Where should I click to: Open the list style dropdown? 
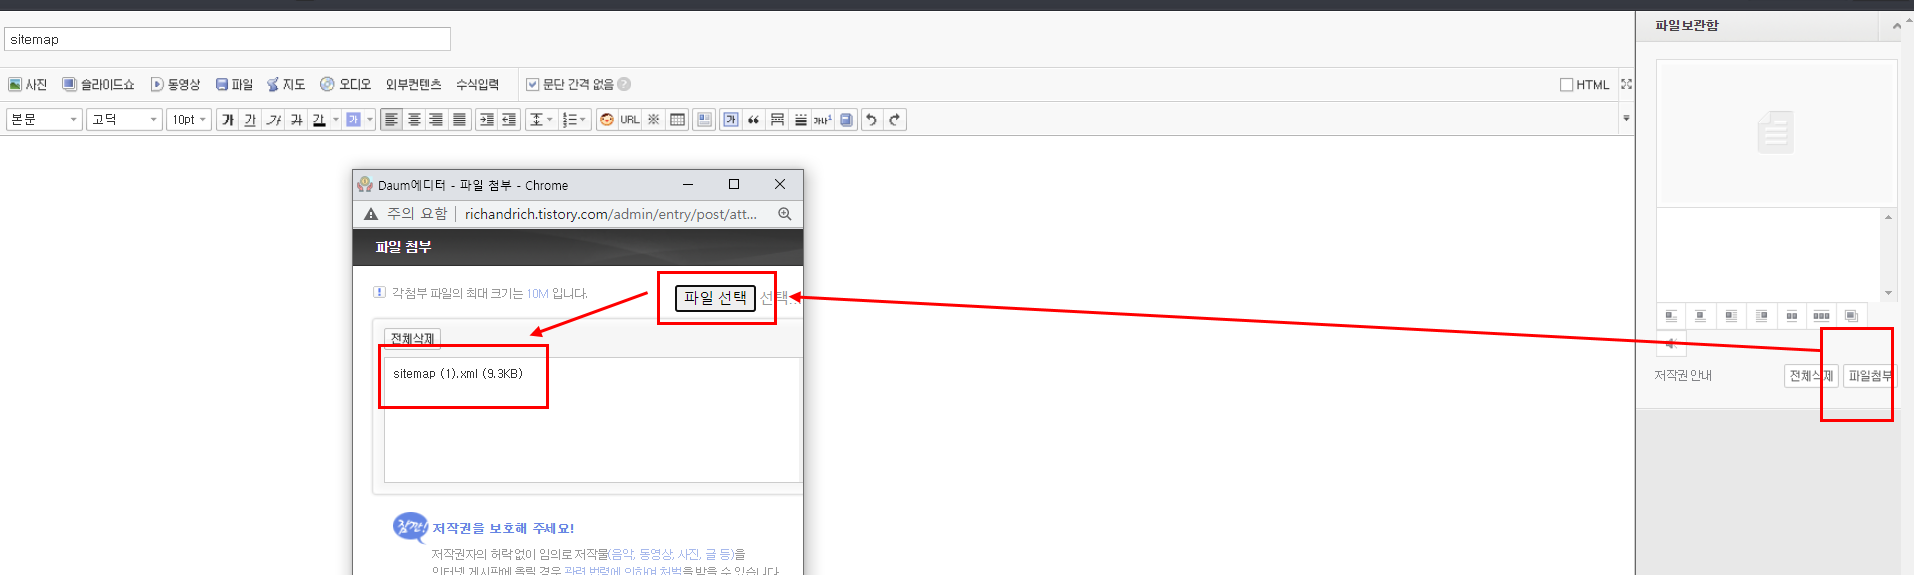pos(574,119)
